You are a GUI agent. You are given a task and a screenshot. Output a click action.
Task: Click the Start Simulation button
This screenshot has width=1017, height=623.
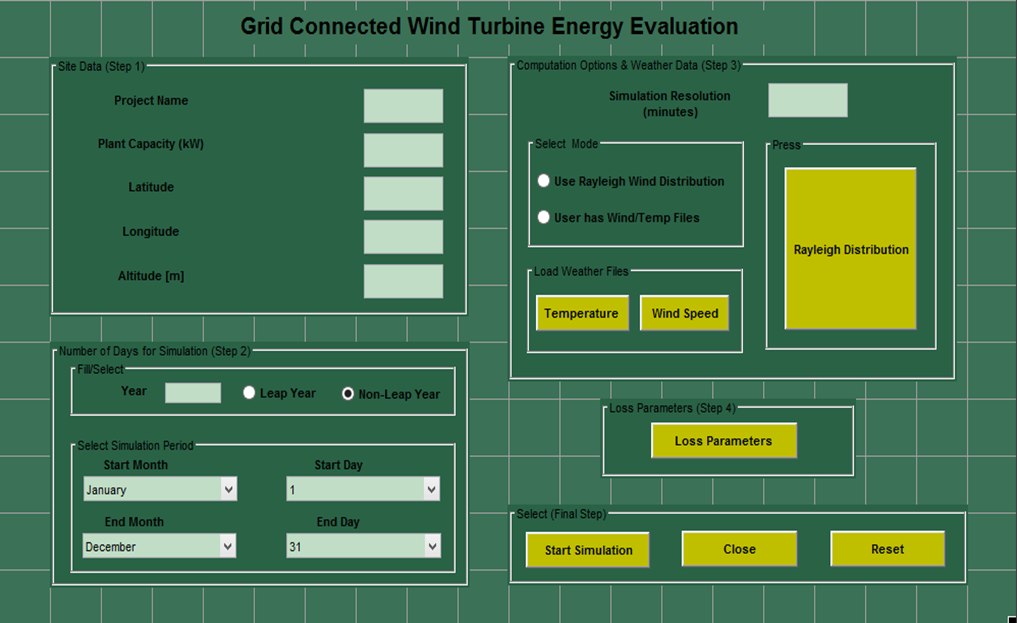[x=588, y=550]
